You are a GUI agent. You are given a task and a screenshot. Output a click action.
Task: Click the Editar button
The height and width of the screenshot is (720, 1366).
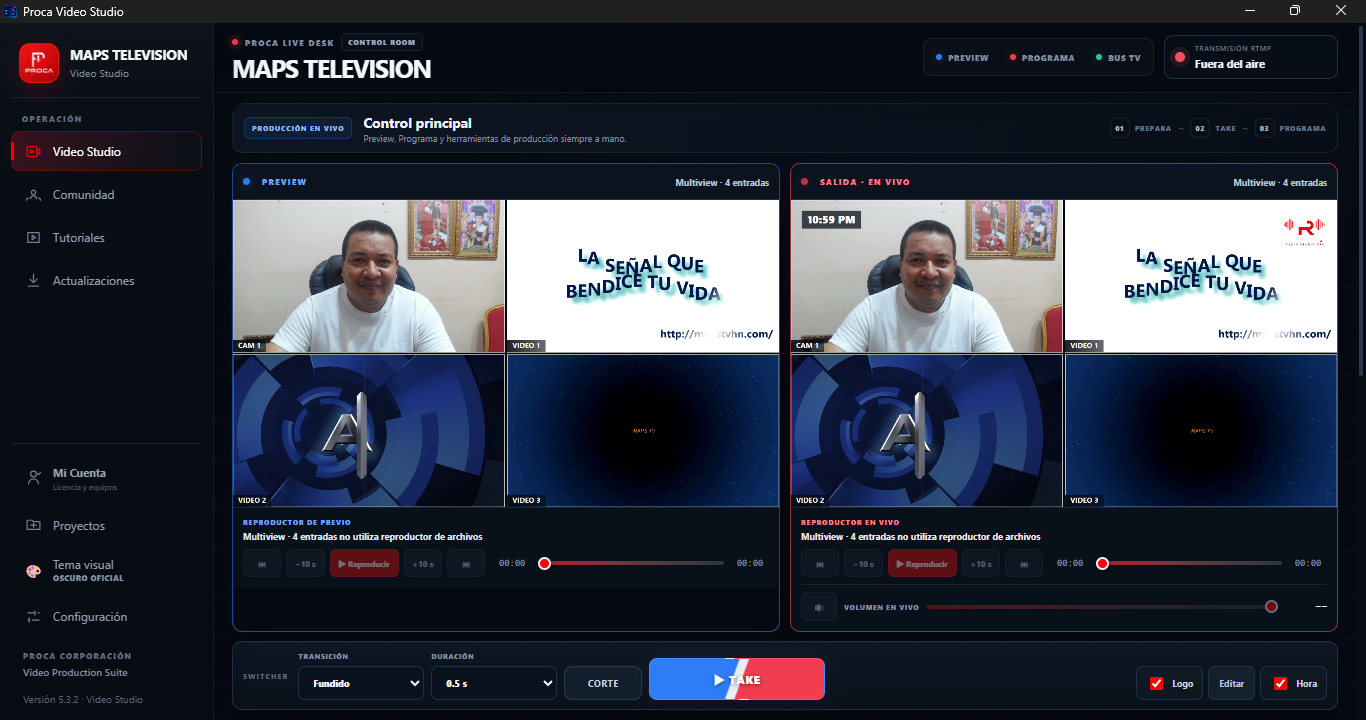[1231, 683]
